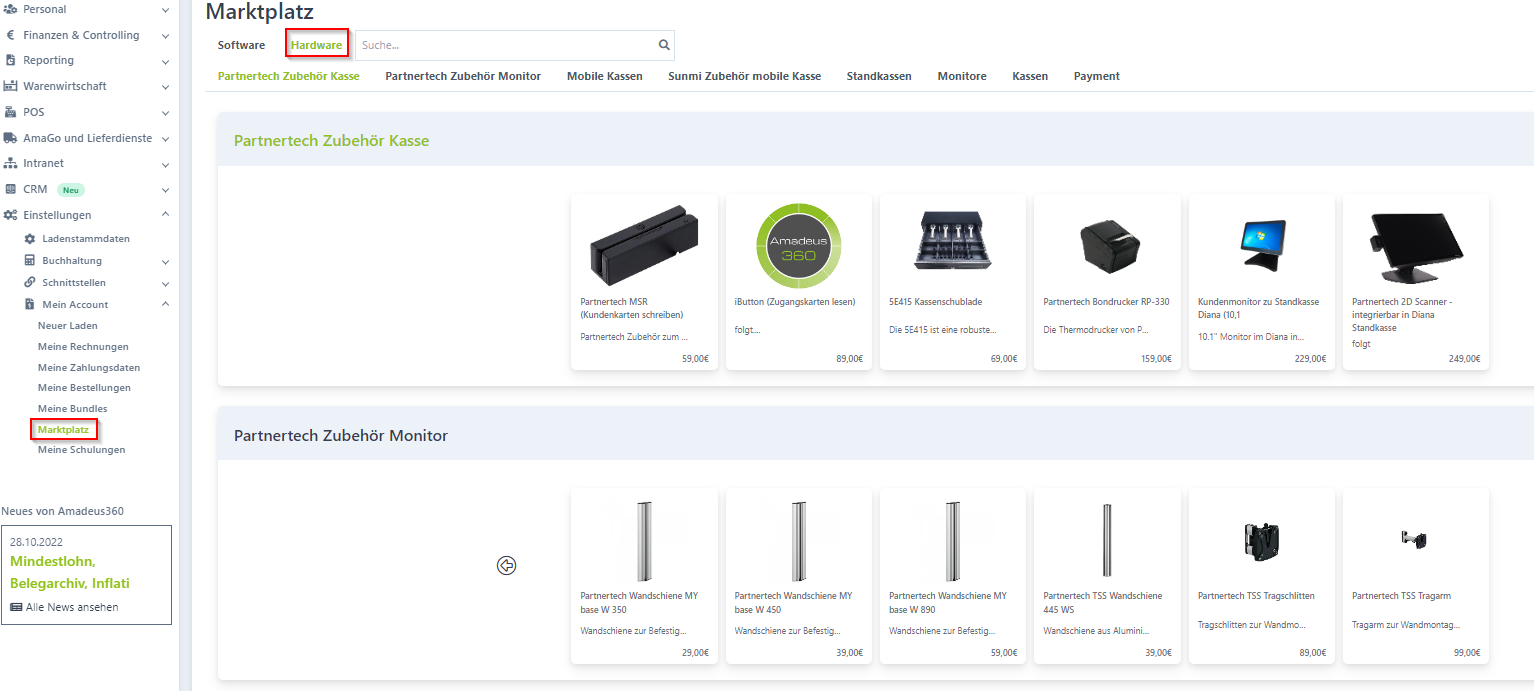
Task: Open Neuer Laden
Action: 68,326
